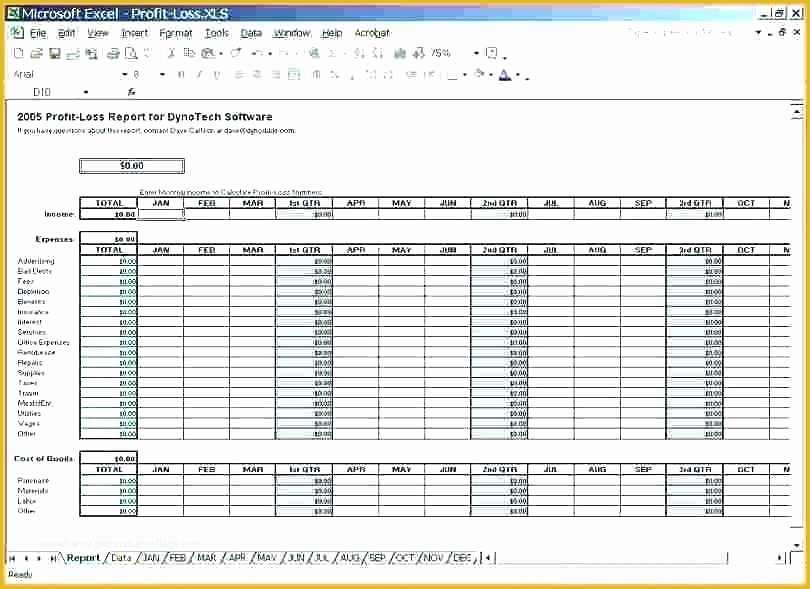The image size is (810, 589).
Task: Click the Paste clipboard icon
Action: click(208, 53)
